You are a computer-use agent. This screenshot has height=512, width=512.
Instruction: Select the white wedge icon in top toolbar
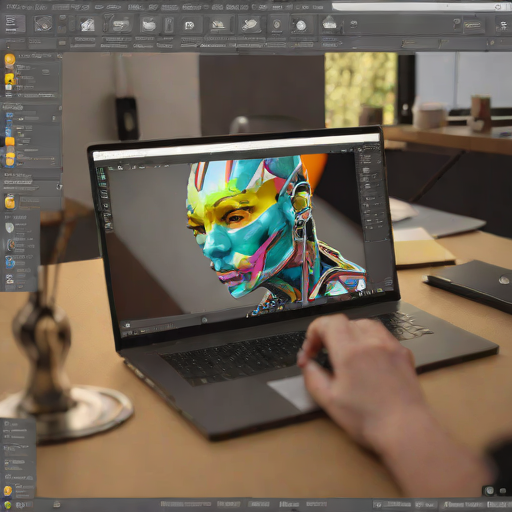(x=218, y=24)
